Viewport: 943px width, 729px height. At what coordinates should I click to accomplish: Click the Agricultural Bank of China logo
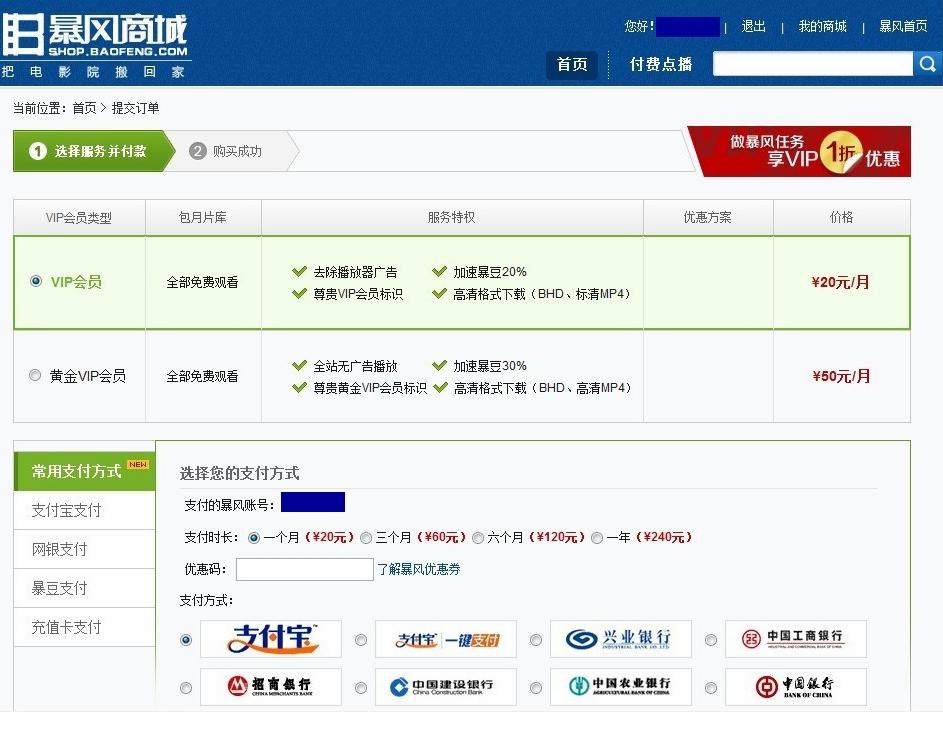point(620,687)
